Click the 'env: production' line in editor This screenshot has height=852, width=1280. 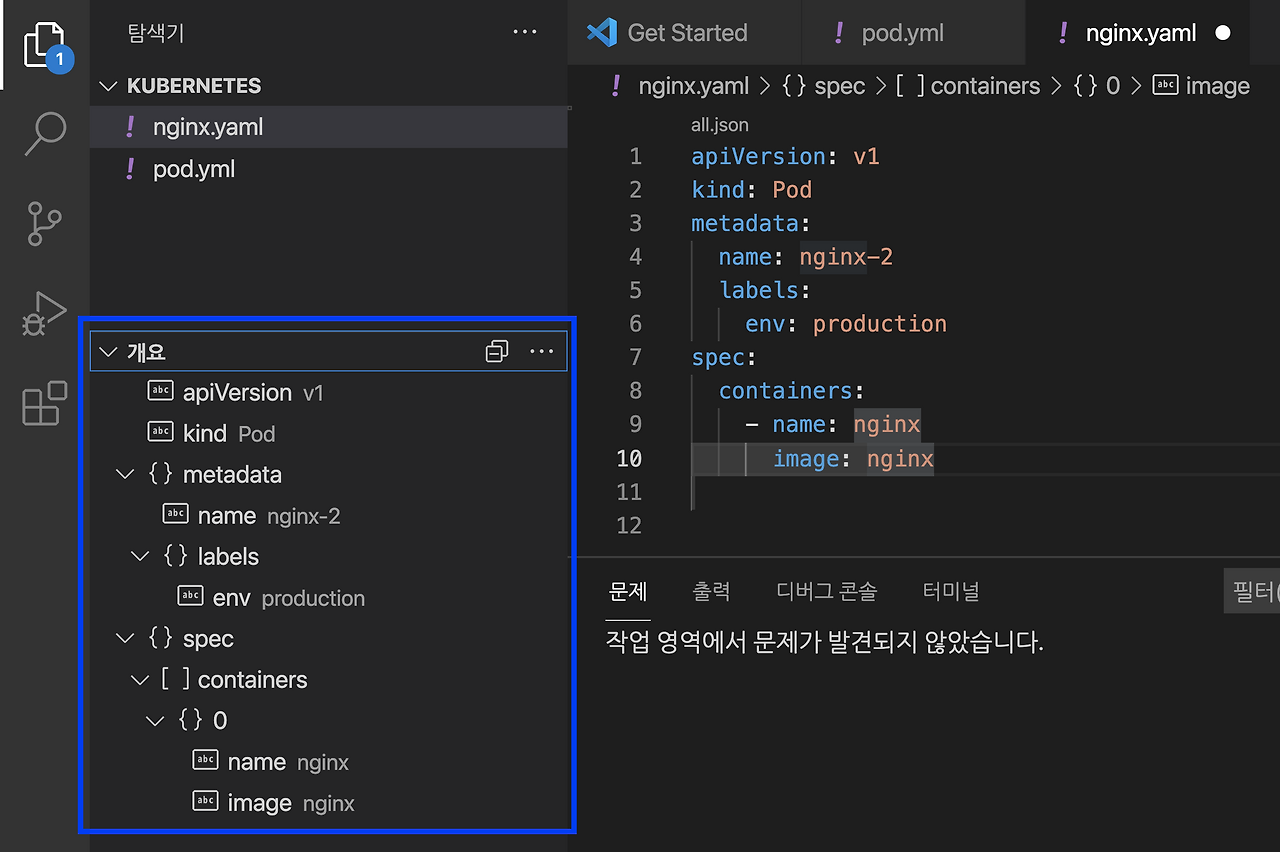coord(845,323)
